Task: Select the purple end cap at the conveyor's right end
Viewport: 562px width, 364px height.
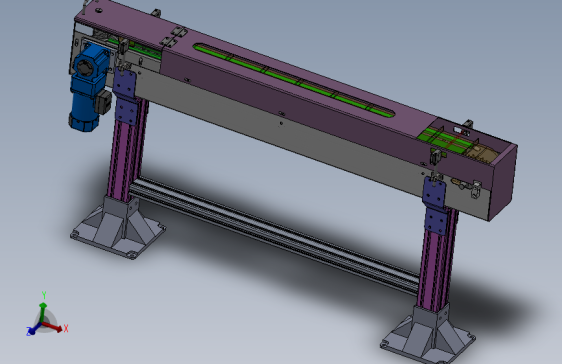Action: [502, 183]
